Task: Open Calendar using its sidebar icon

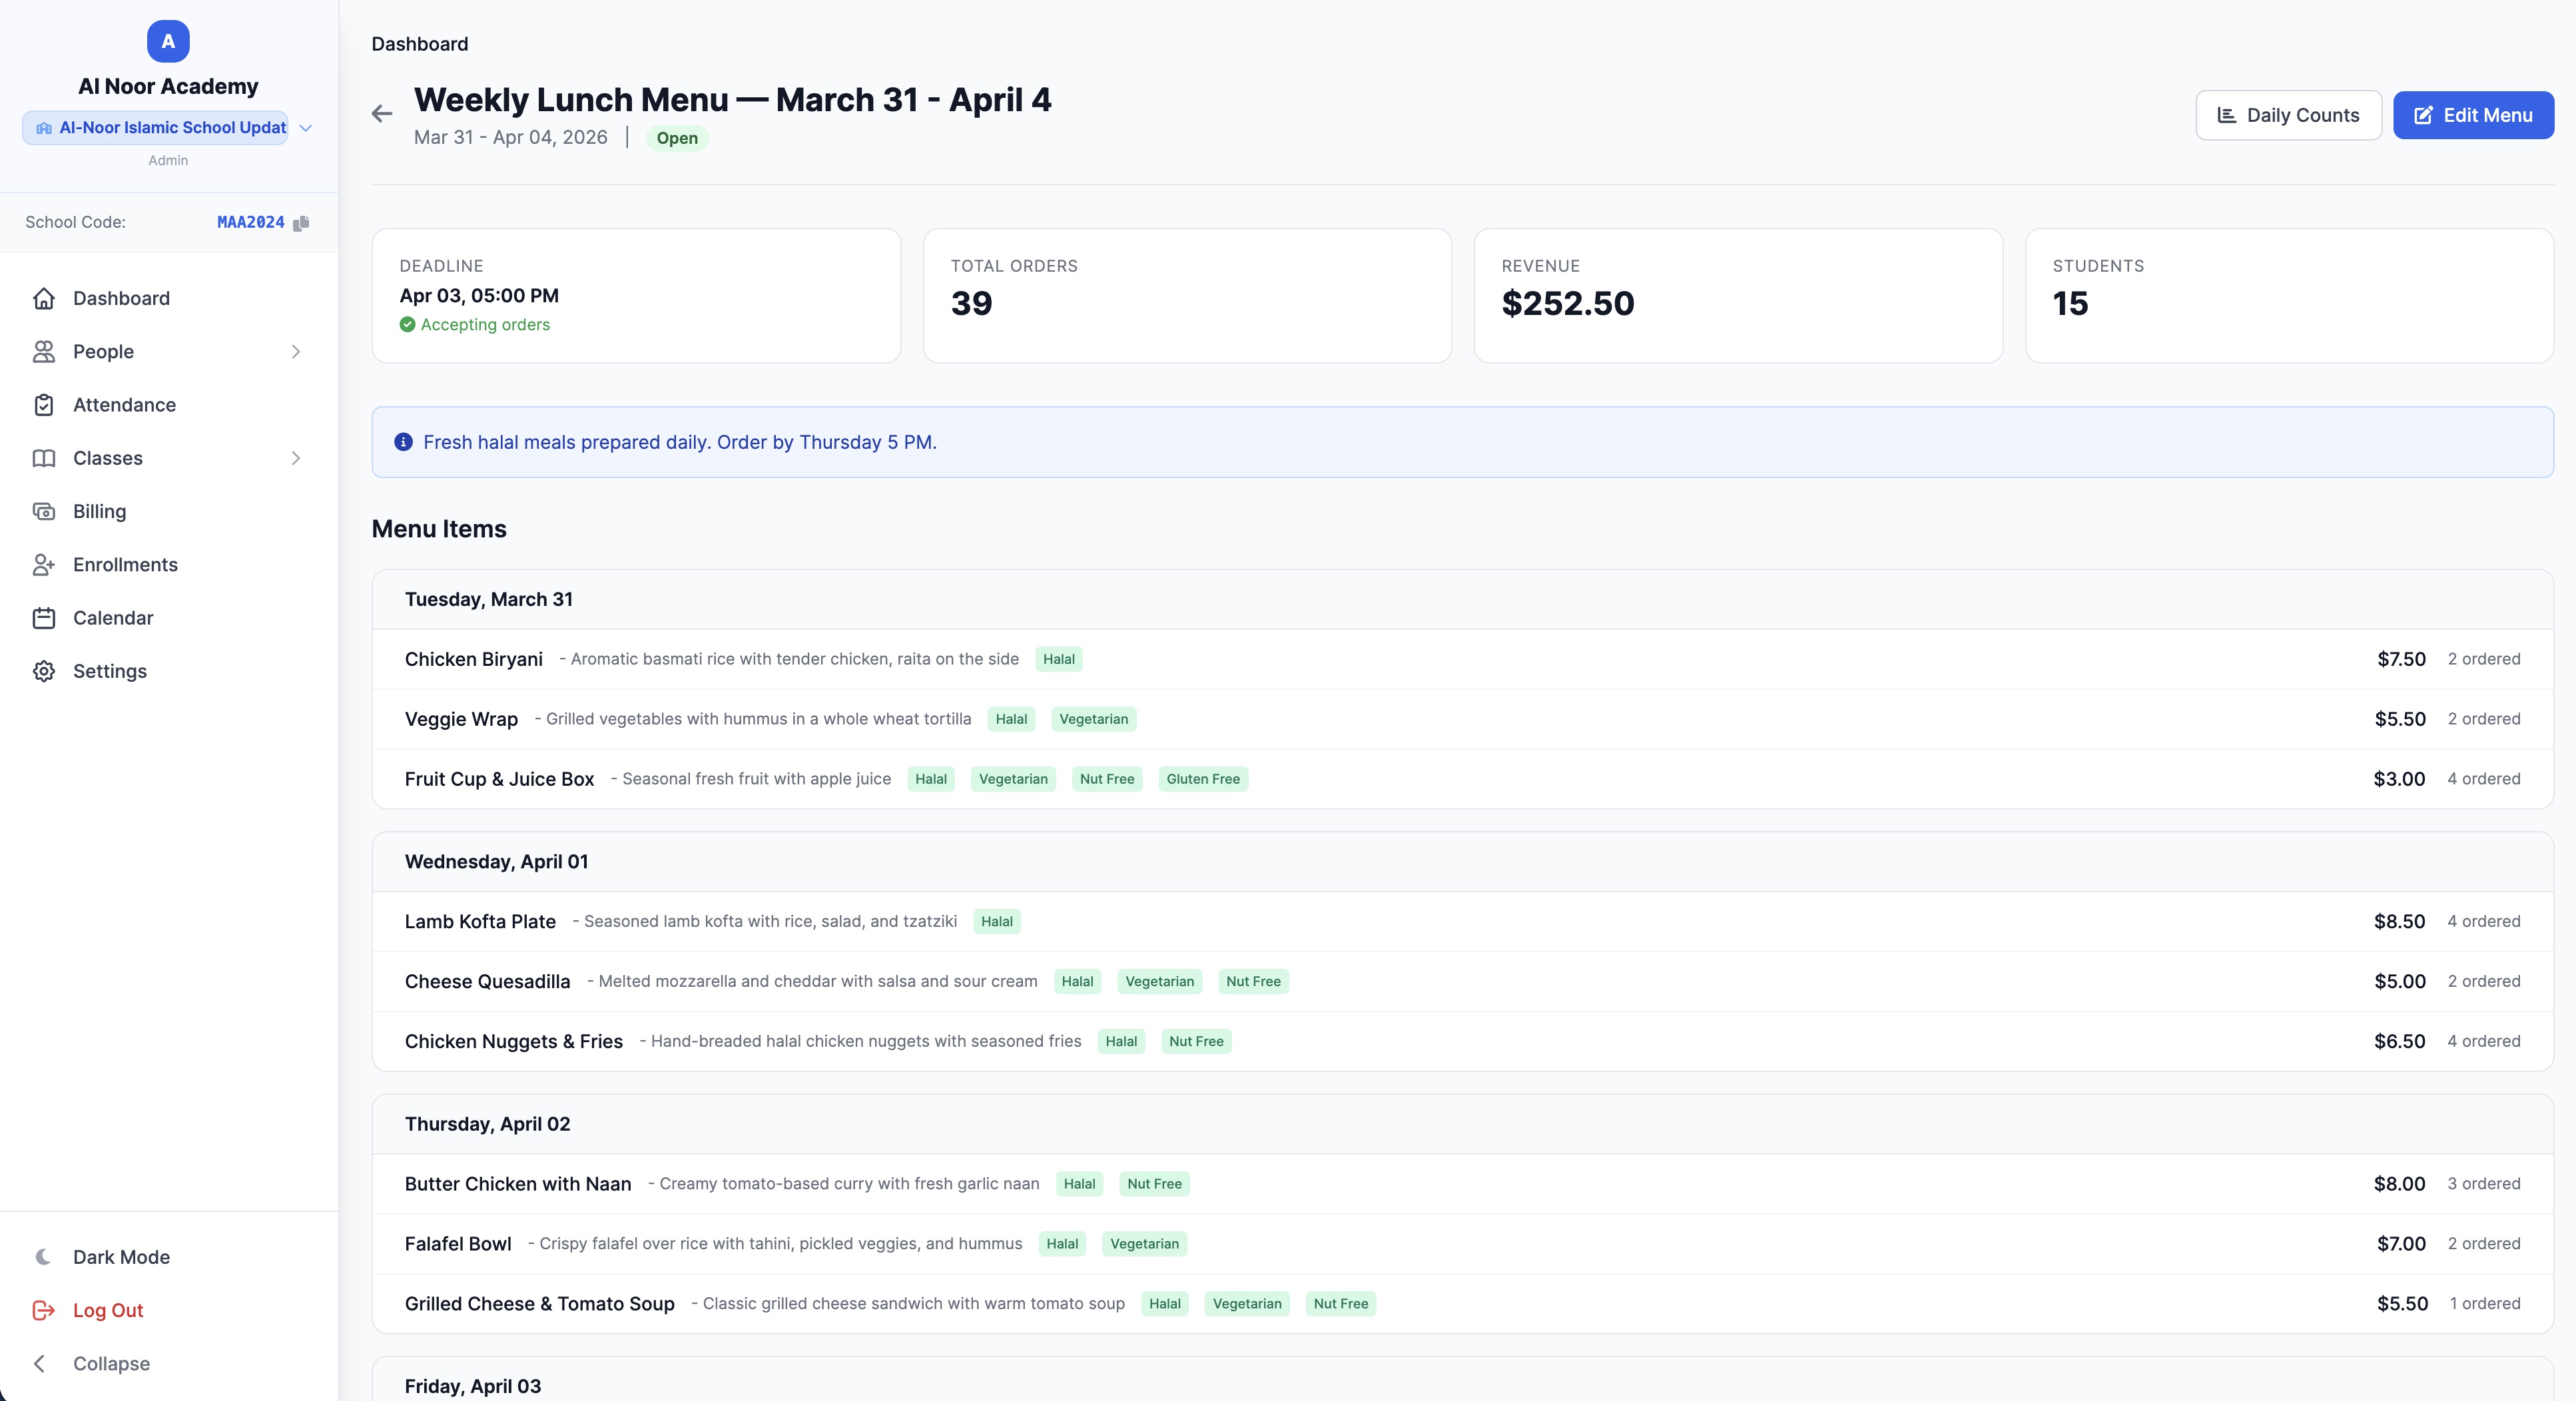Action: pos(44,618)
